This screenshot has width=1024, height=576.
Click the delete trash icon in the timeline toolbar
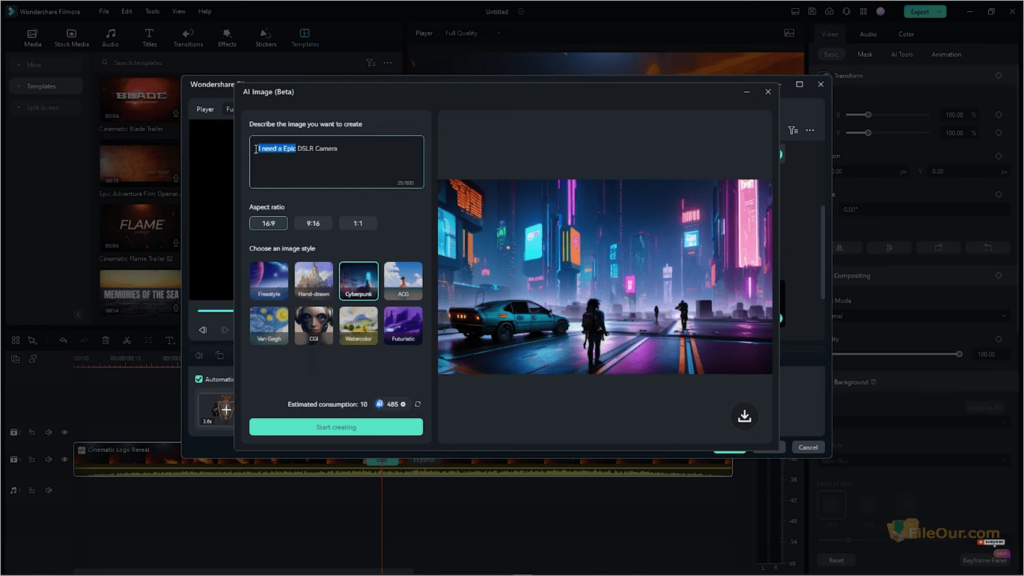click(105, 340)
